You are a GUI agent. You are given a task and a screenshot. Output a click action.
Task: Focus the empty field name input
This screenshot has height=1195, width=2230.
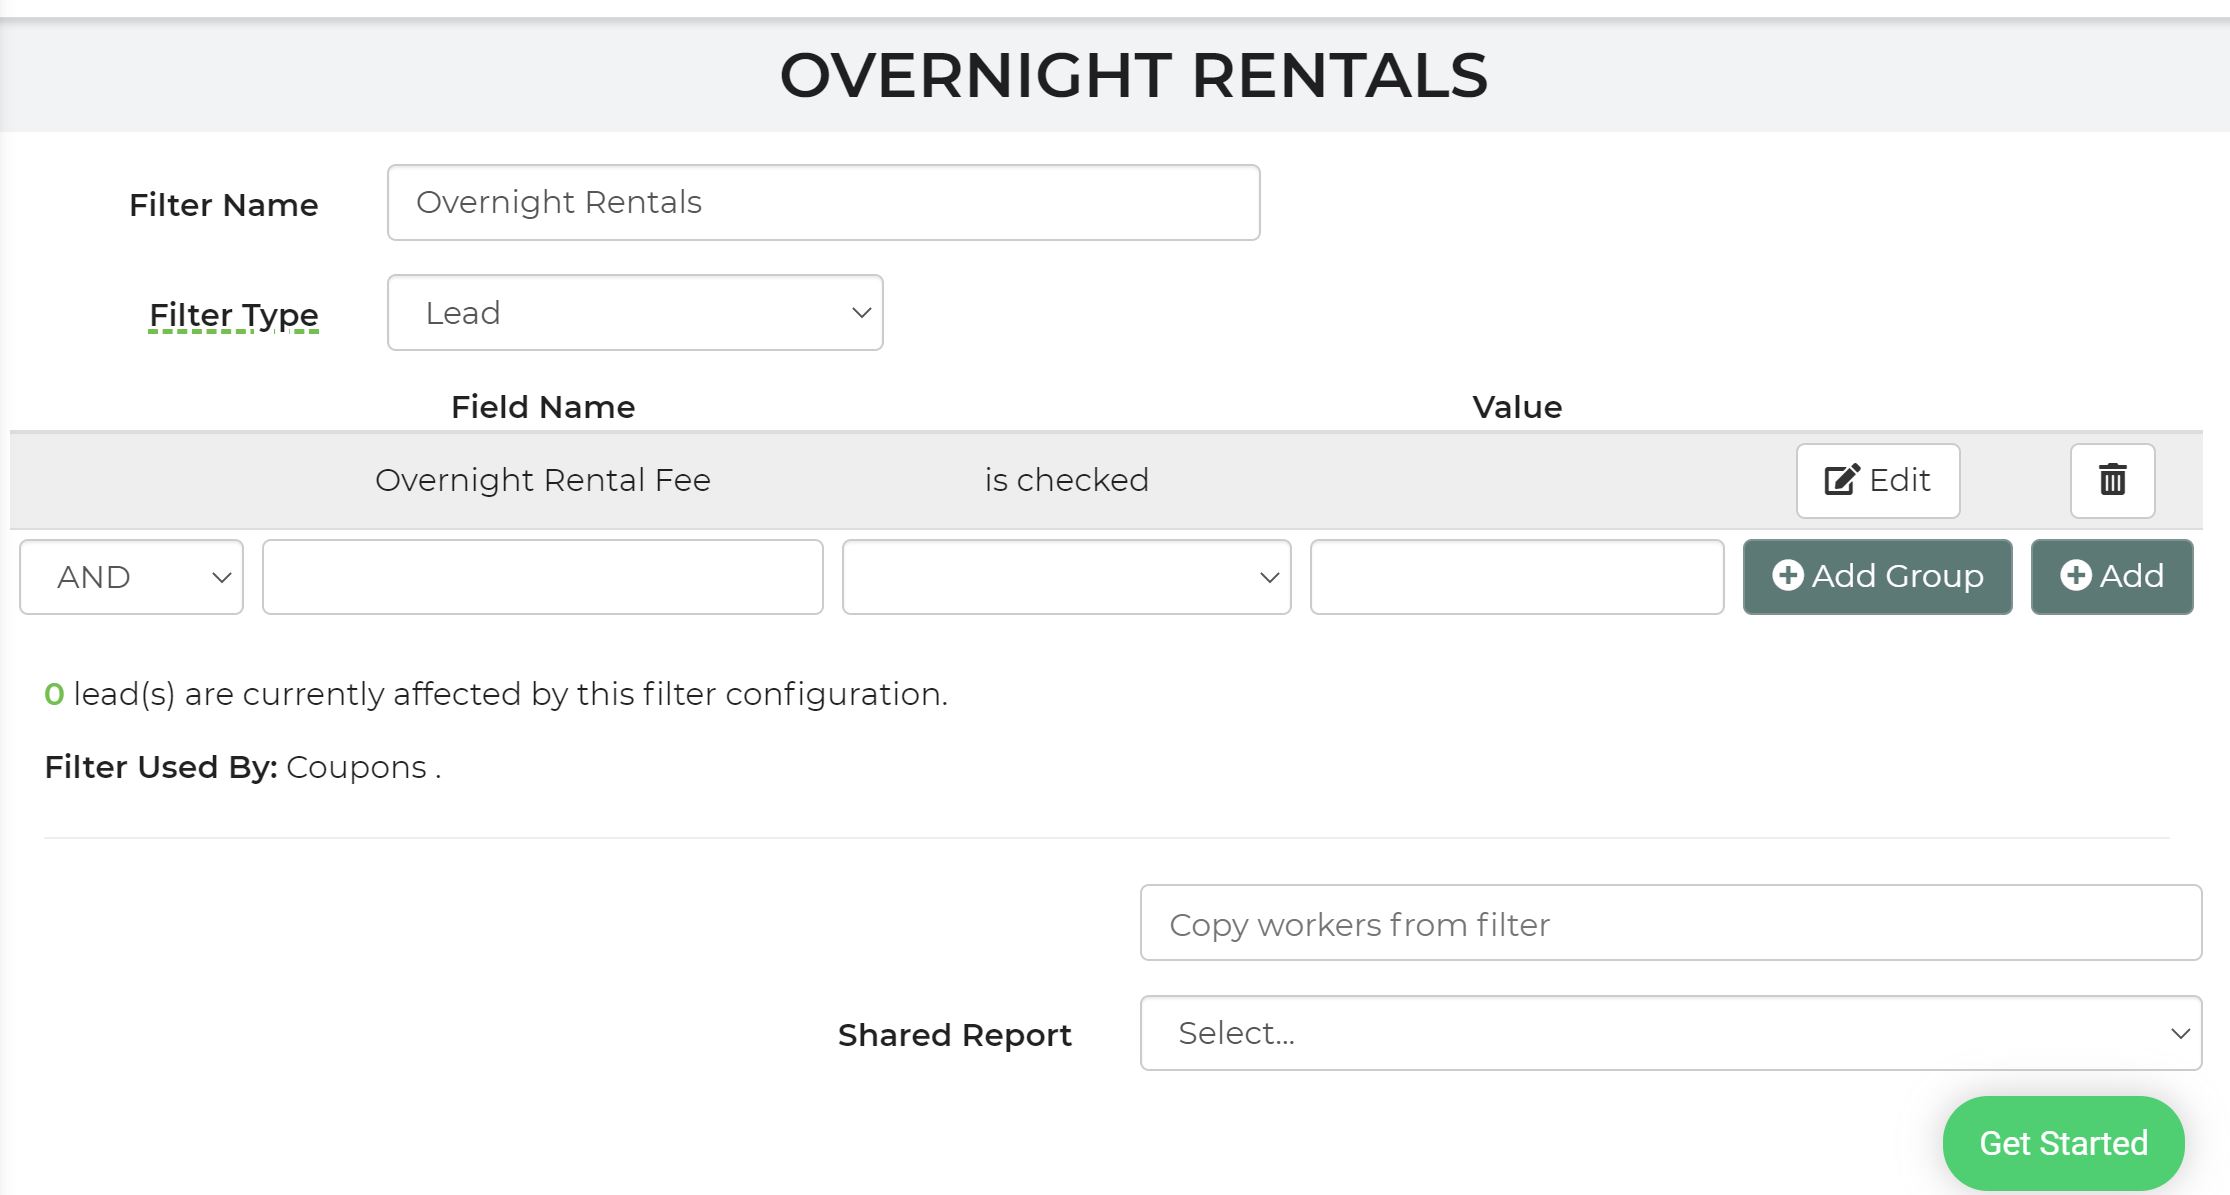(542, 577)
